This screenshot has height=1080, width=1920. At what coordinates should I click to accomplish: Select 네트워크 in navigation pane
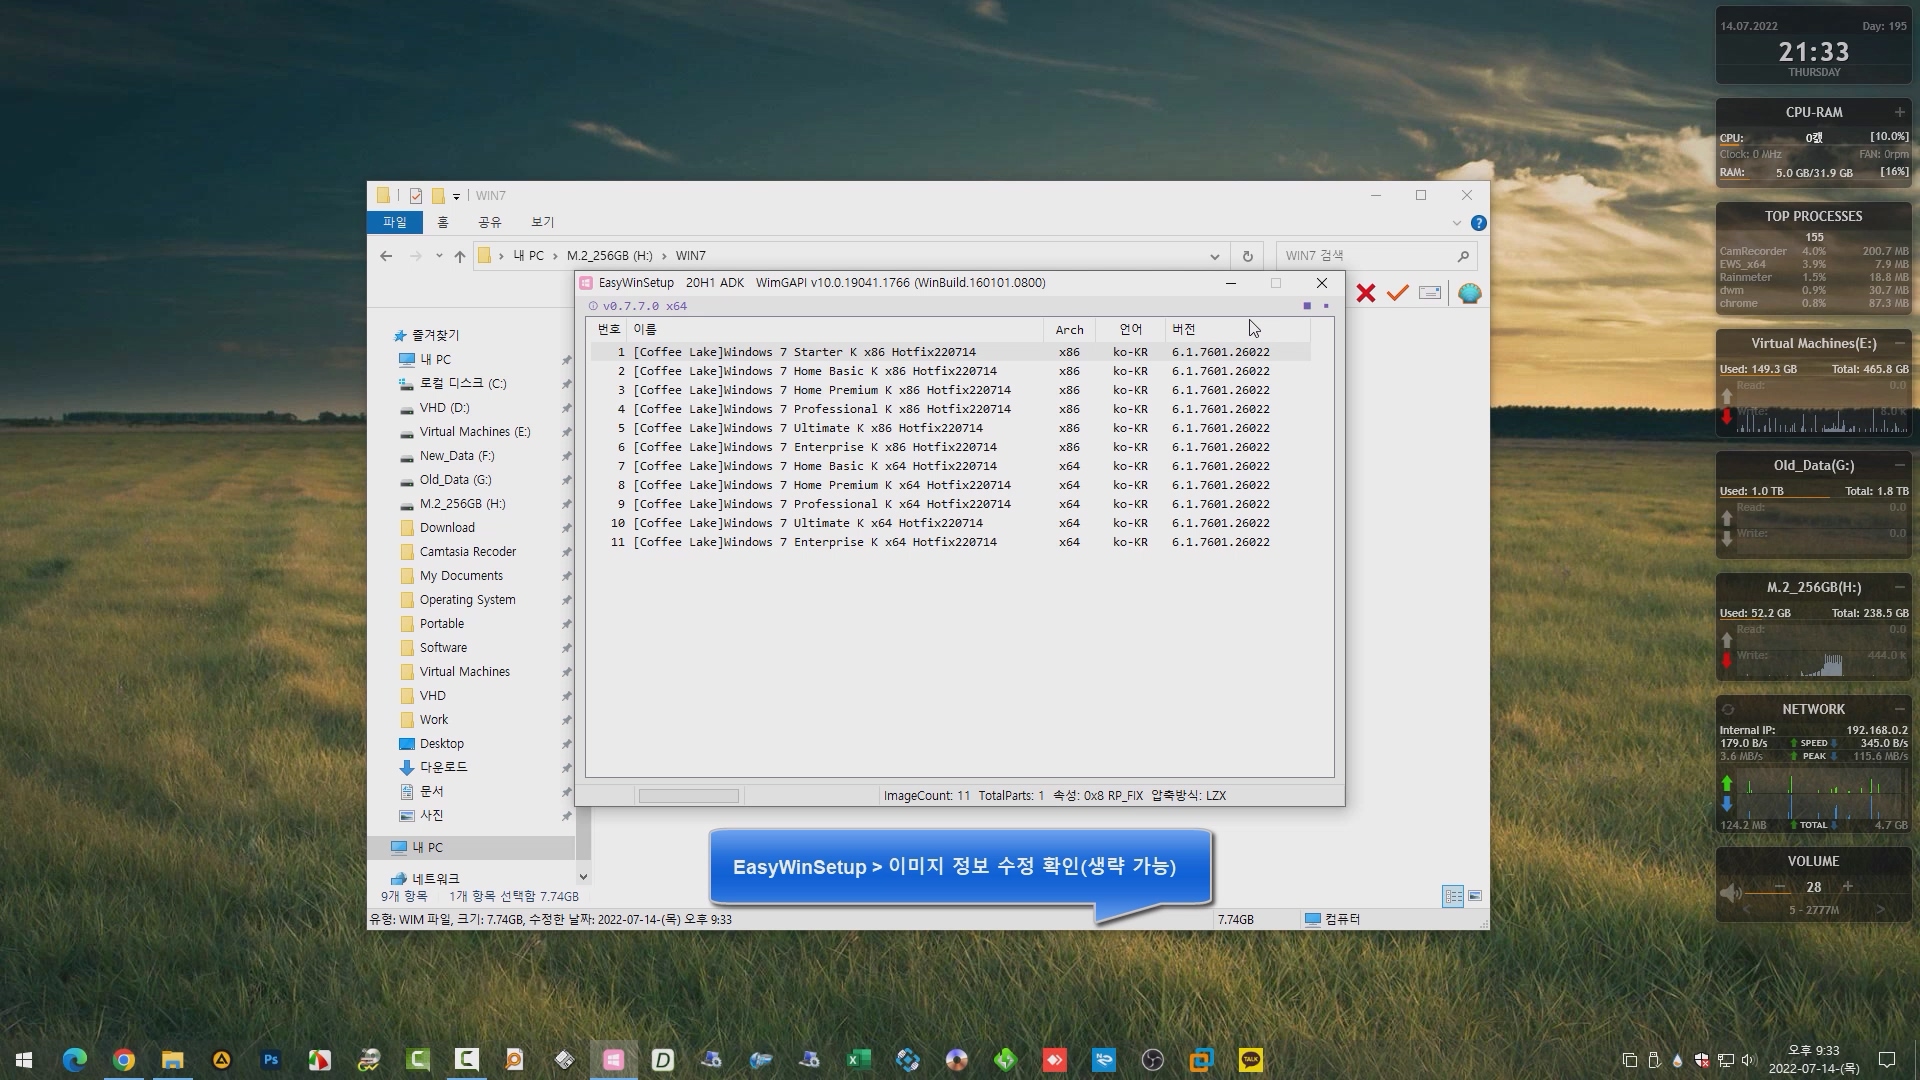[x=435, y=878]
